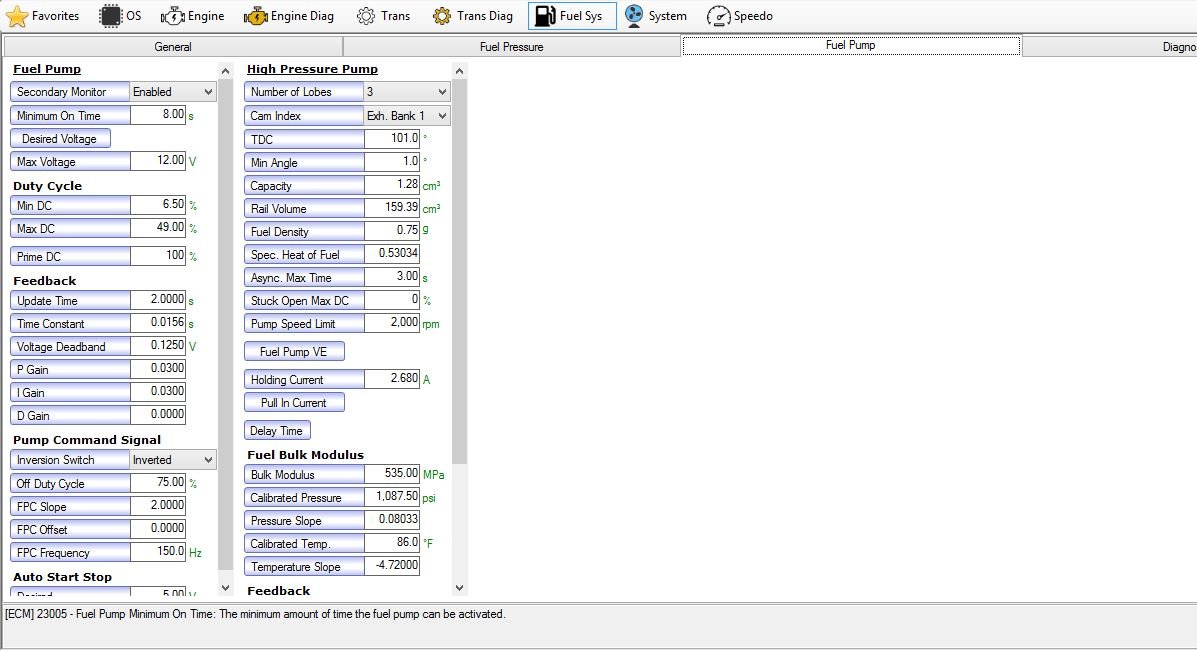Click the I Gain value field
1197x651 pixels.
[158, 392]
